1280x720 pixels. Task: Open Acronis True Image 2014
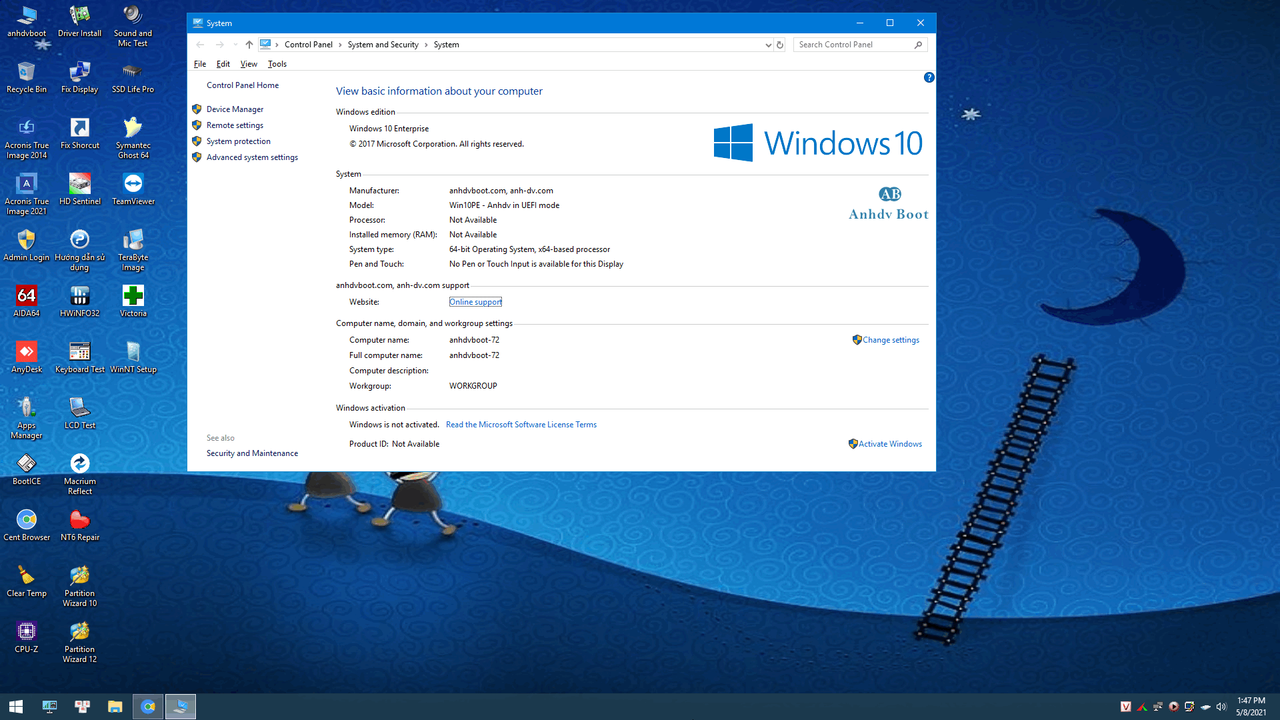(26, 138)
